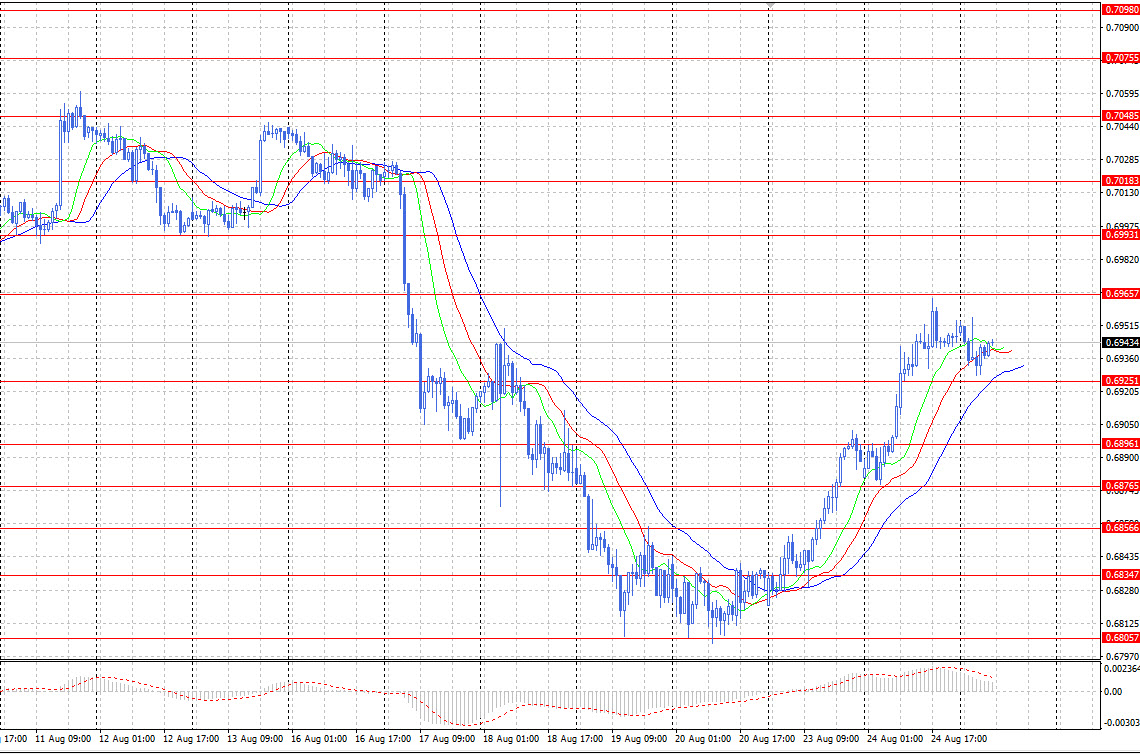Click the 11 Aug 09:00 time label
This screenshot has width=1140, height=754.
(x=63, y=739)
